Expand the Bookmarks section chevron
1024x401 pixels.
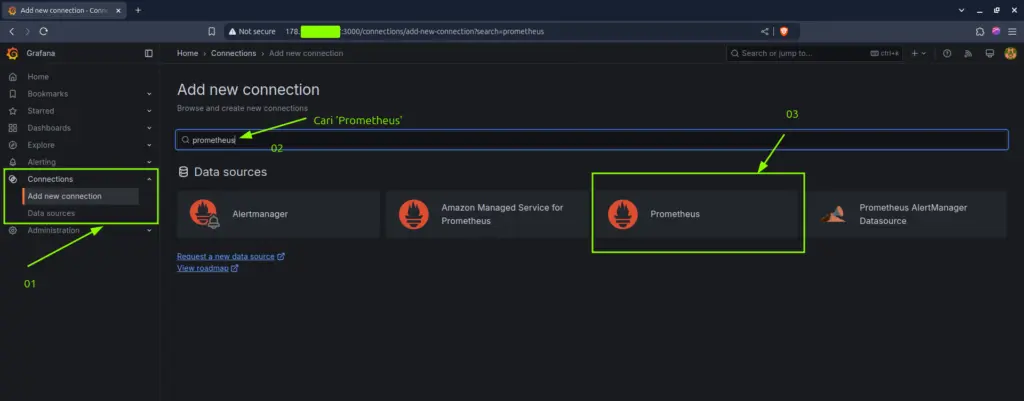pyautogui.click(x=149, y=94)
